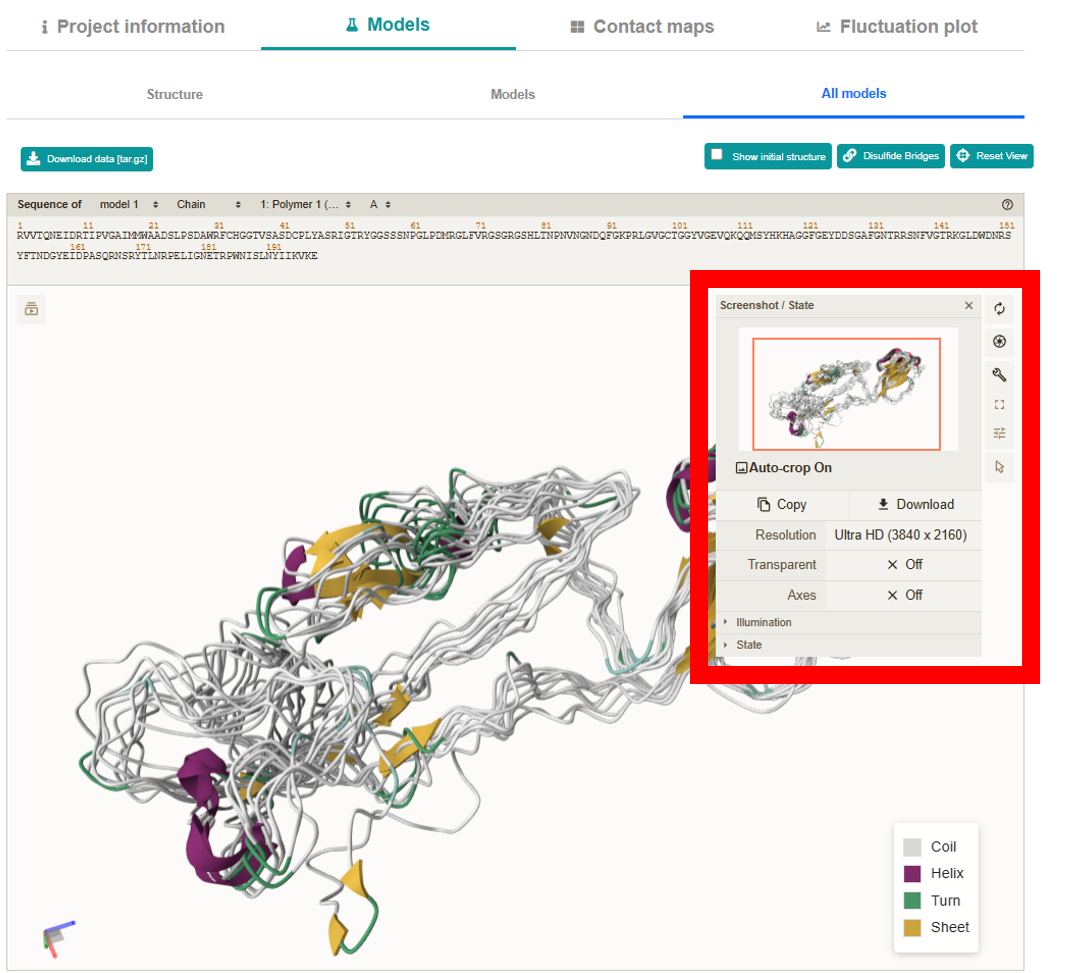Expand the State section
This screenshot has width=1065, height=973.
(x=848, y=645)
